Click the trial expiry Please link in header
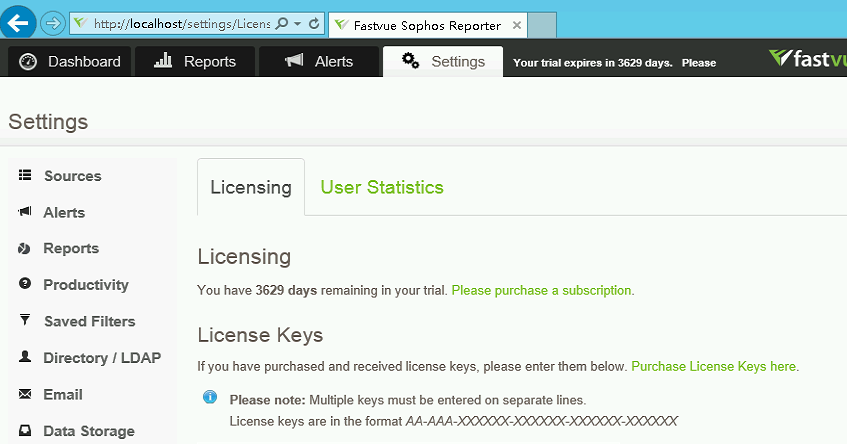The height and width of the screenshot is (444, 847). 698,63
